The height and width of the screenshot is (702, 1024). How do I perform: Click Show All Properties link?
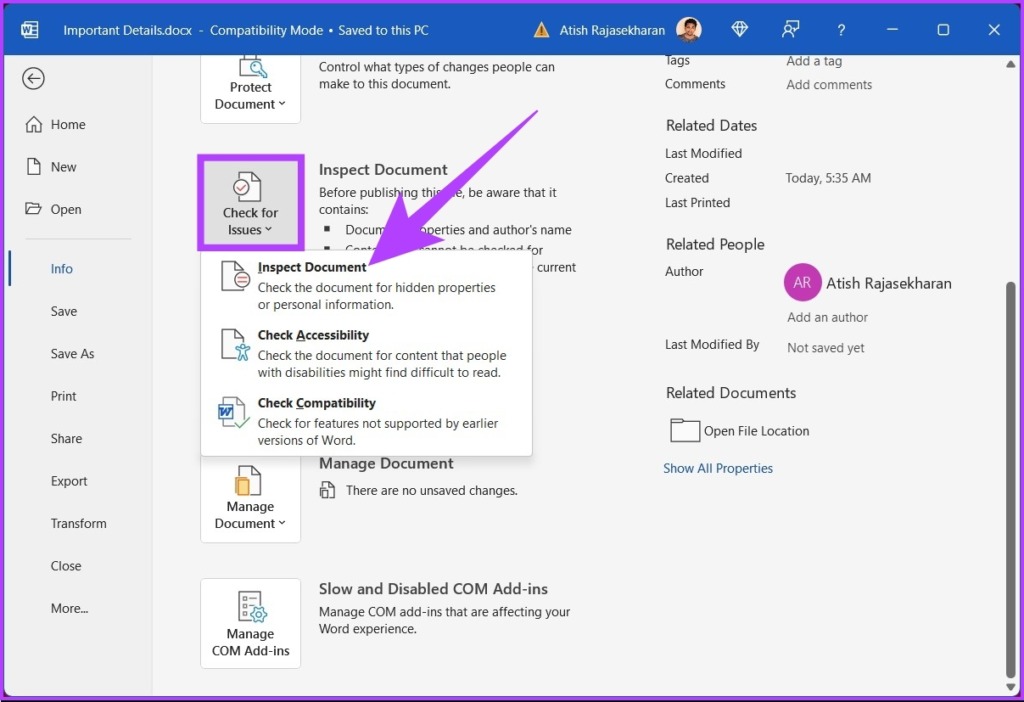718,468
